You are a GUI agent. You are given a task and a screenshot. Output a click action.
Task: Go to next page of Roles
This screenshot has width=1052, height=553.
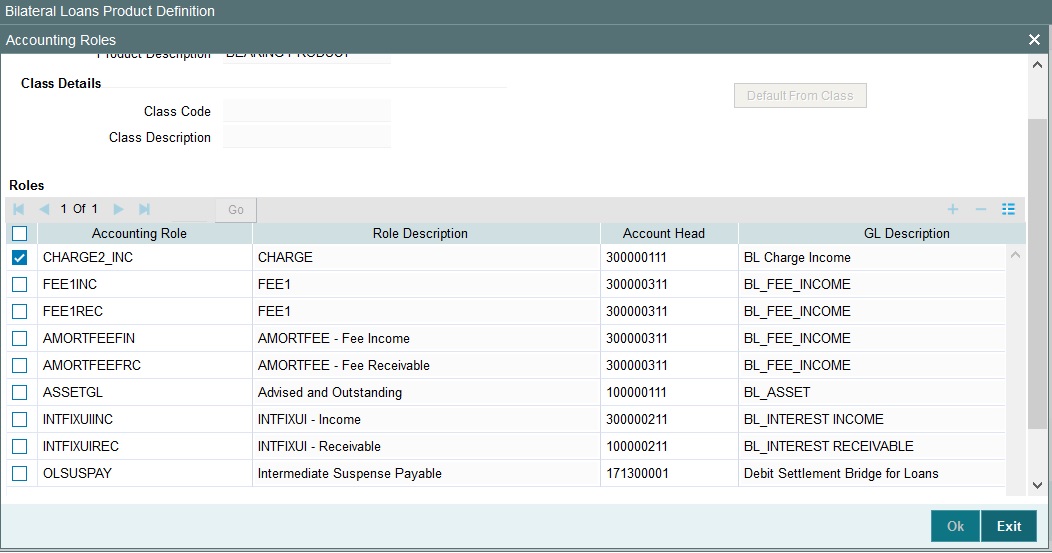pos(118,209)
